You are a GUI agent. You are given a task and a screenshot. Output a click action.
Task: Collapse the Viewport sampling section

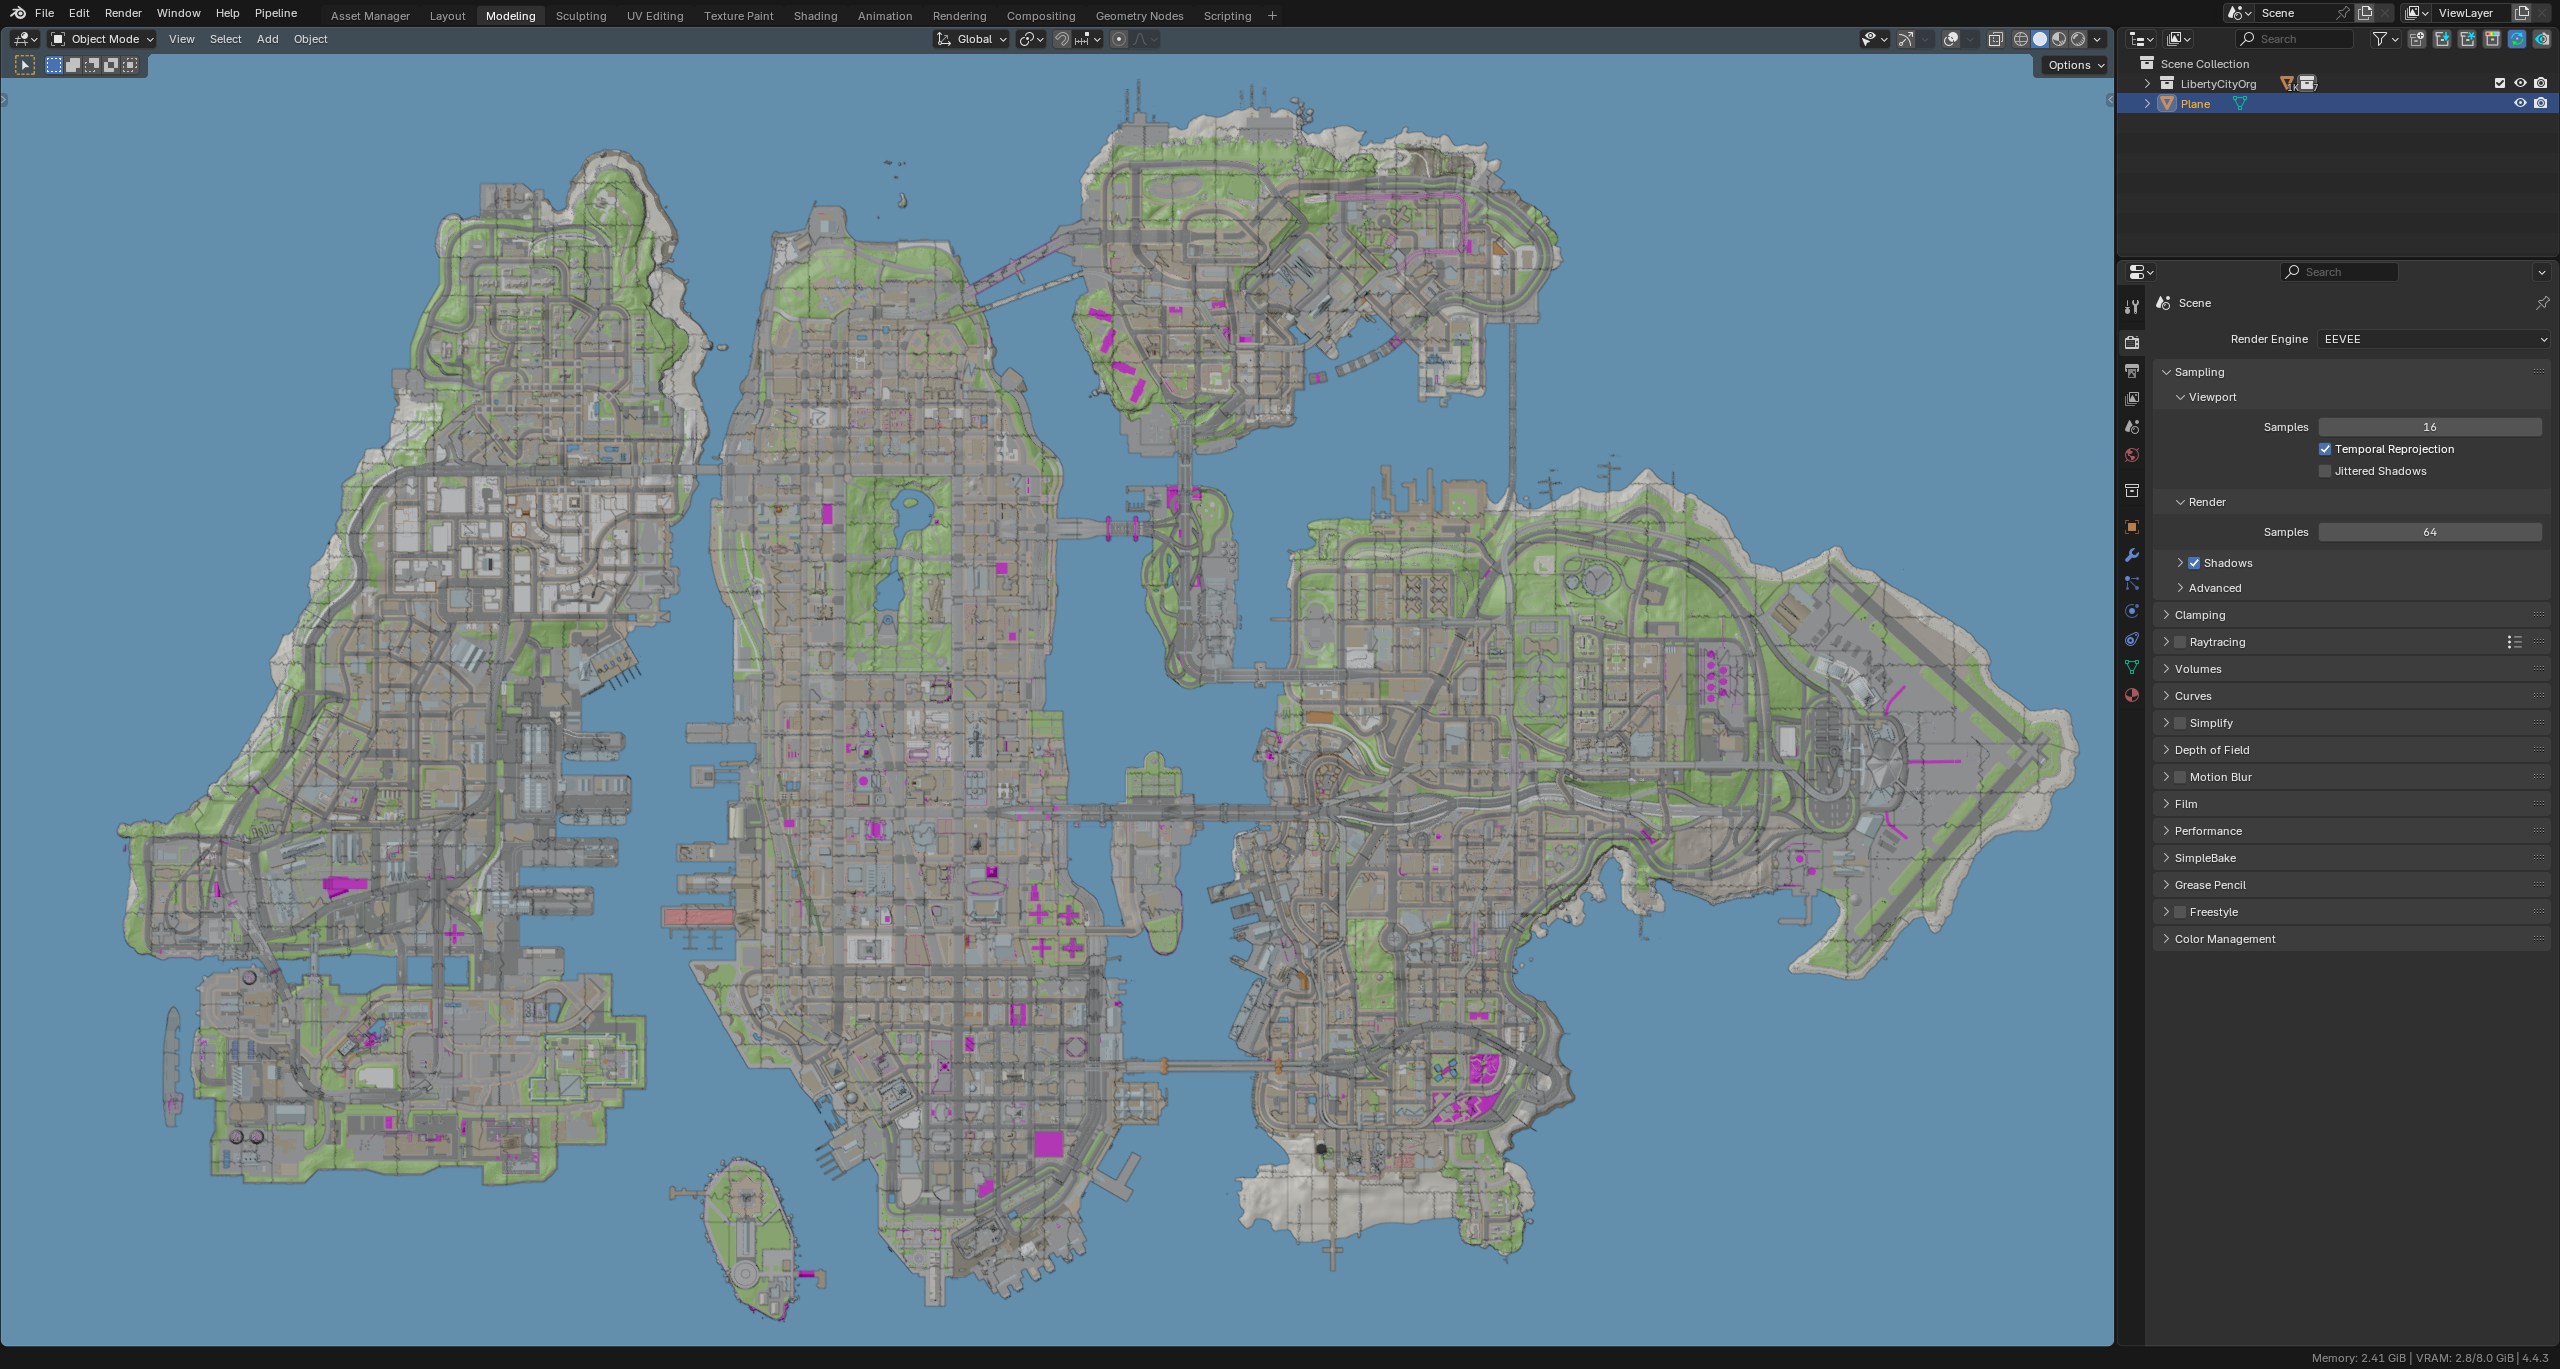coord(2181,397)
